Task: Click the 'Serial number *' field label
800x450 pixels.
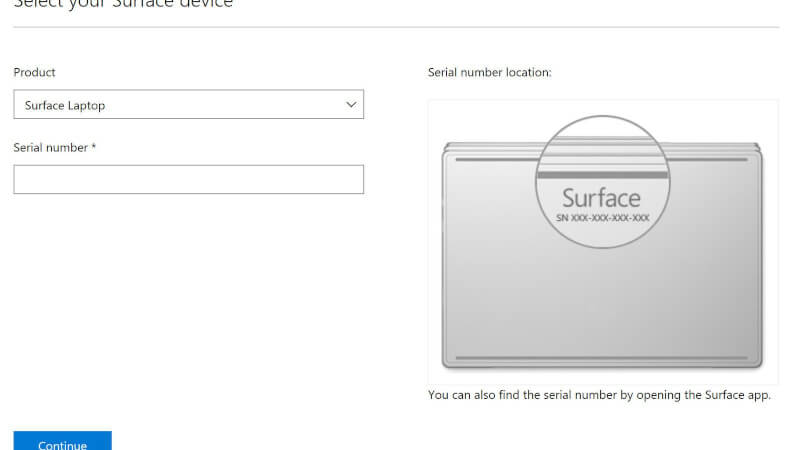Action: 54,148
